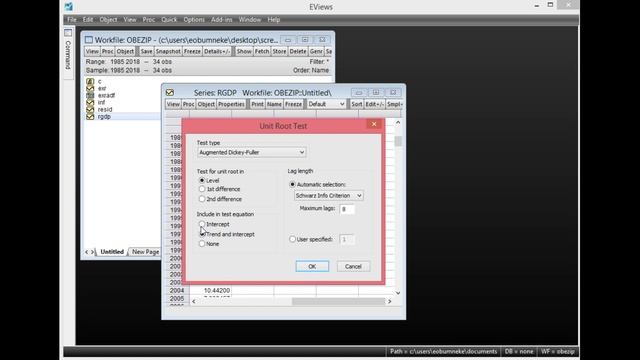The image size is (640, 360).
Task: Click the Maximum lags input field
Action: 347,209
